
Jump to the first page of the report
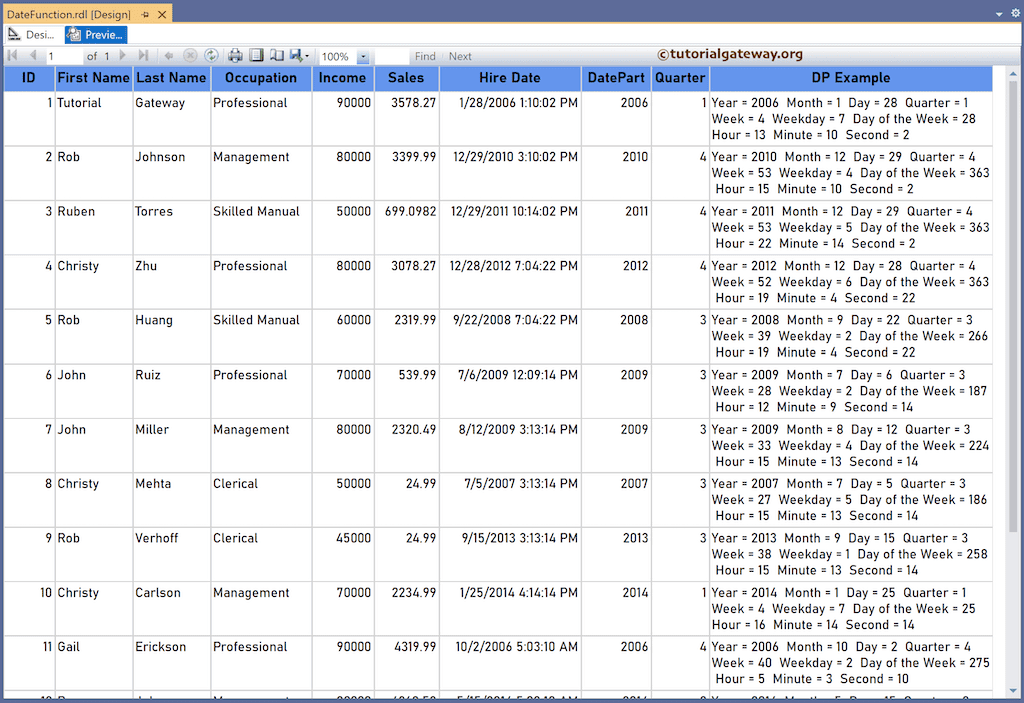pos(12,56)
